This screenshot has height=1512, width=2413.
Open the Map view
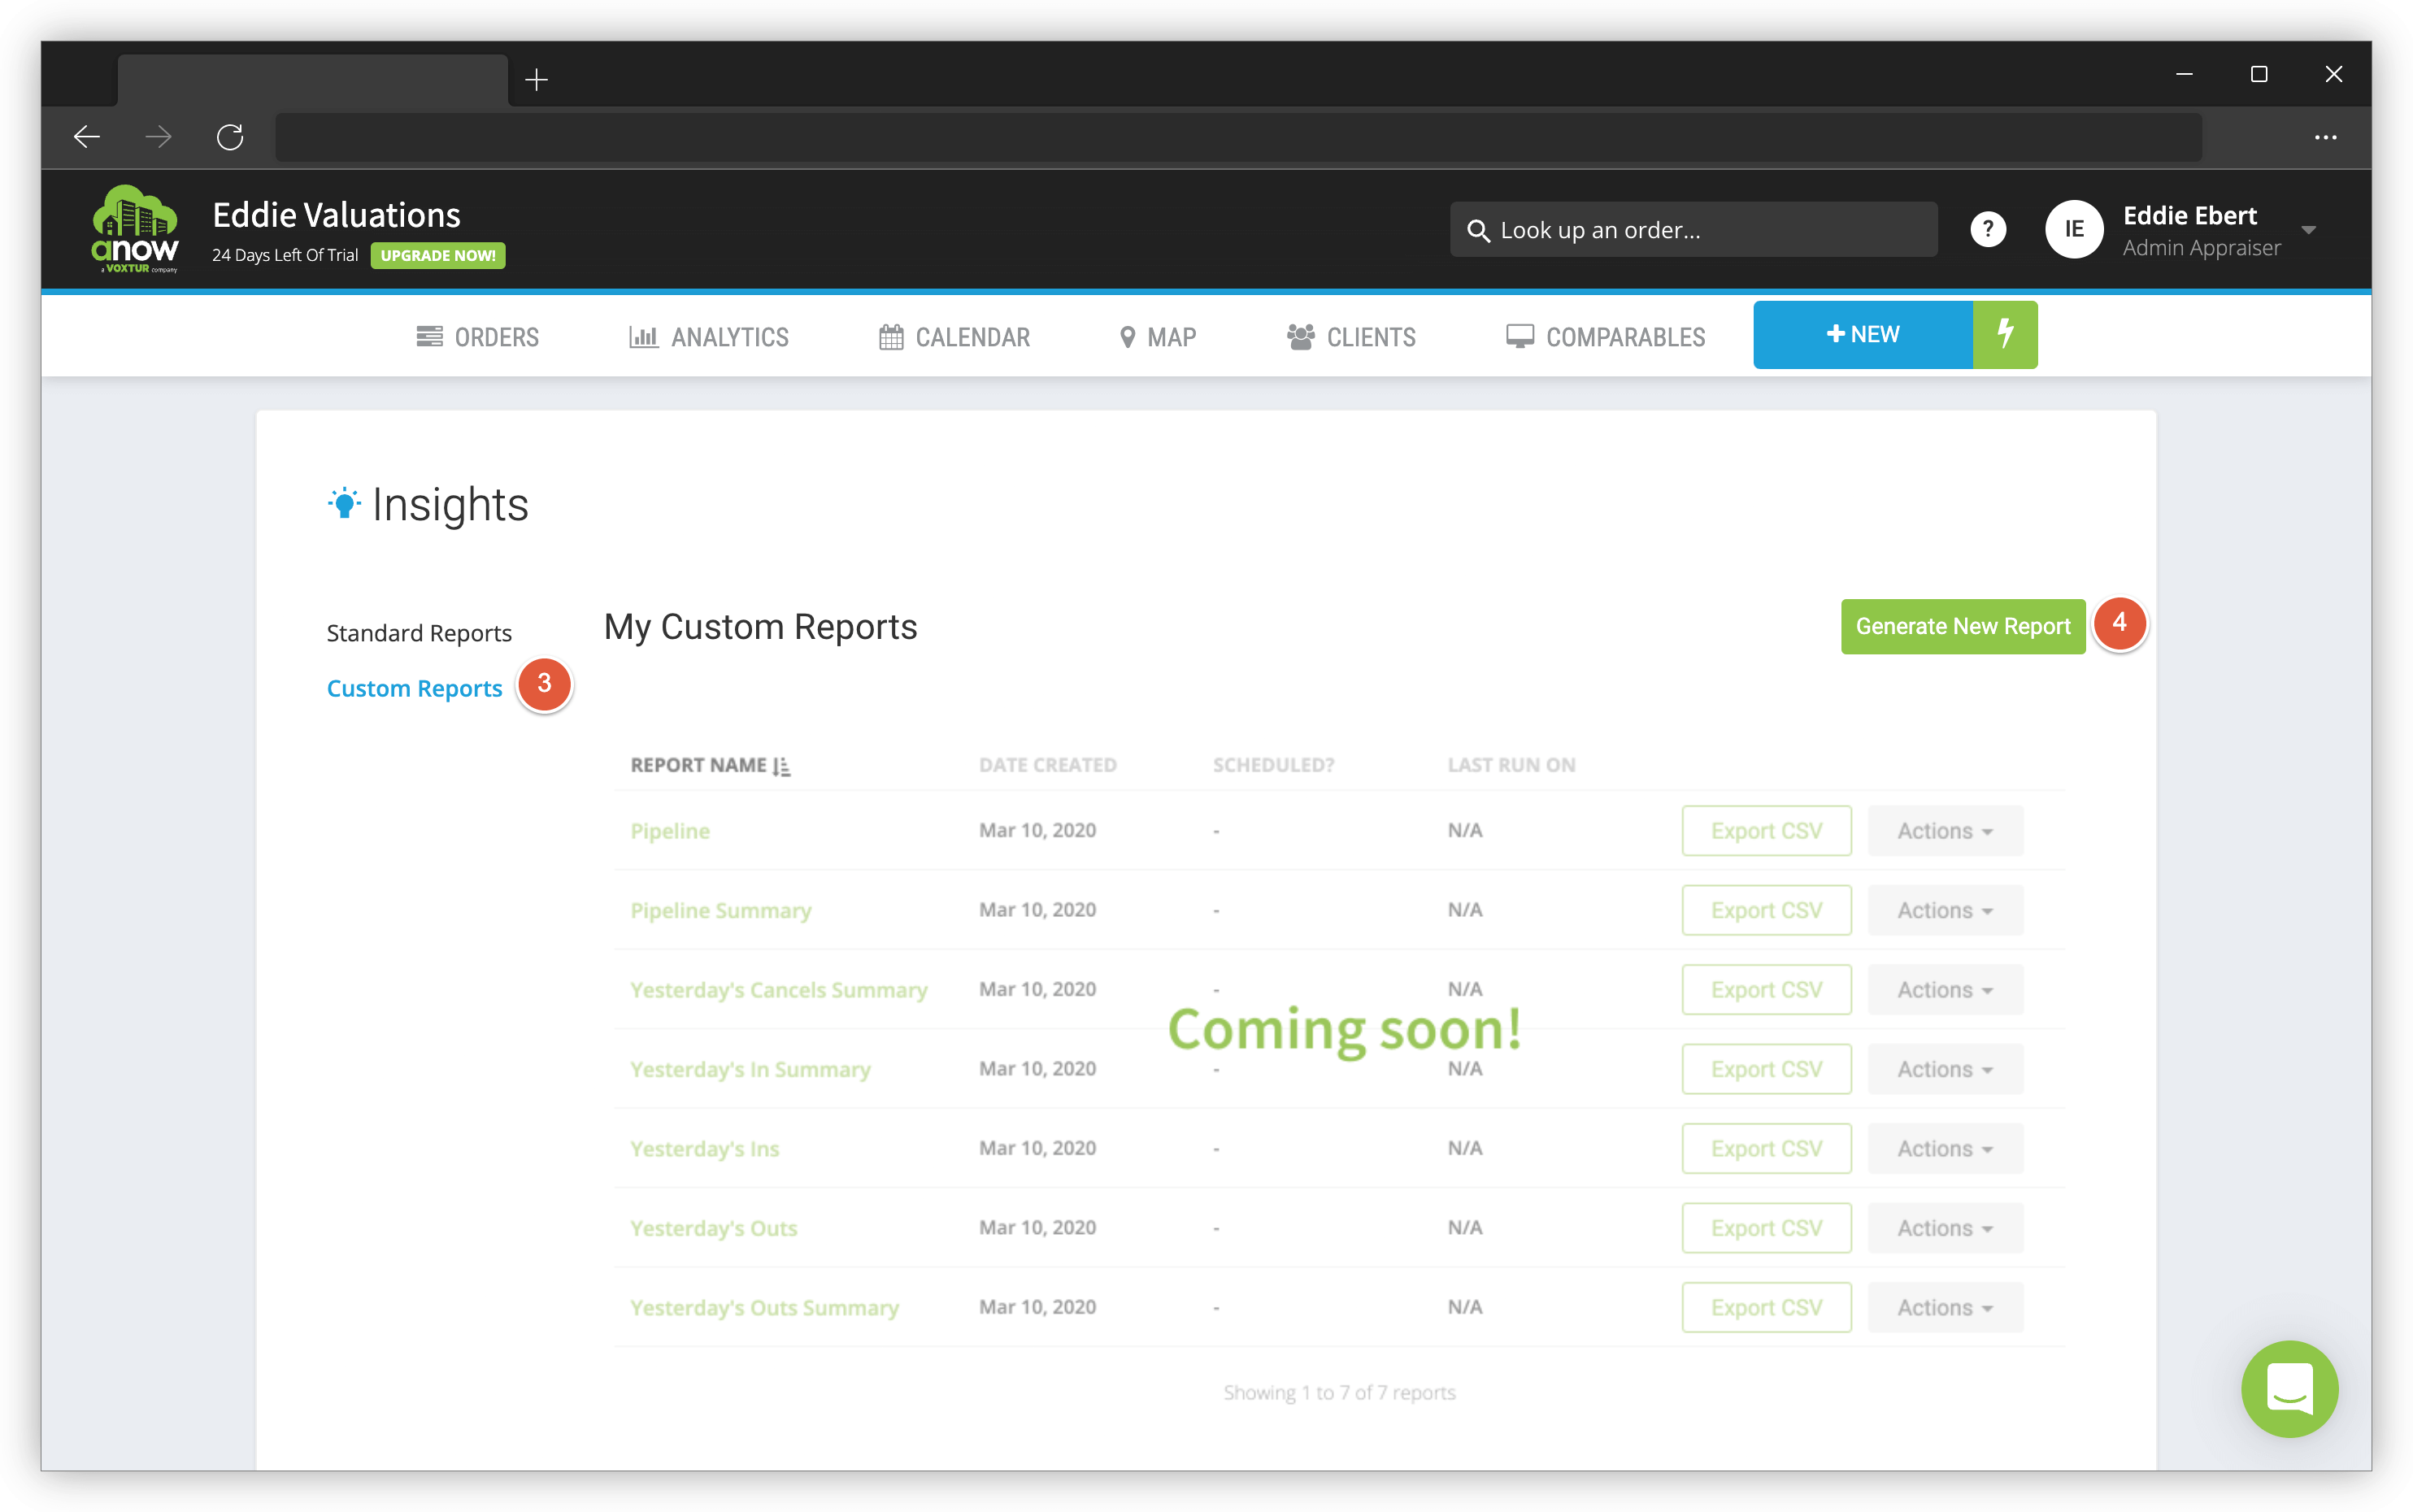1158,336
